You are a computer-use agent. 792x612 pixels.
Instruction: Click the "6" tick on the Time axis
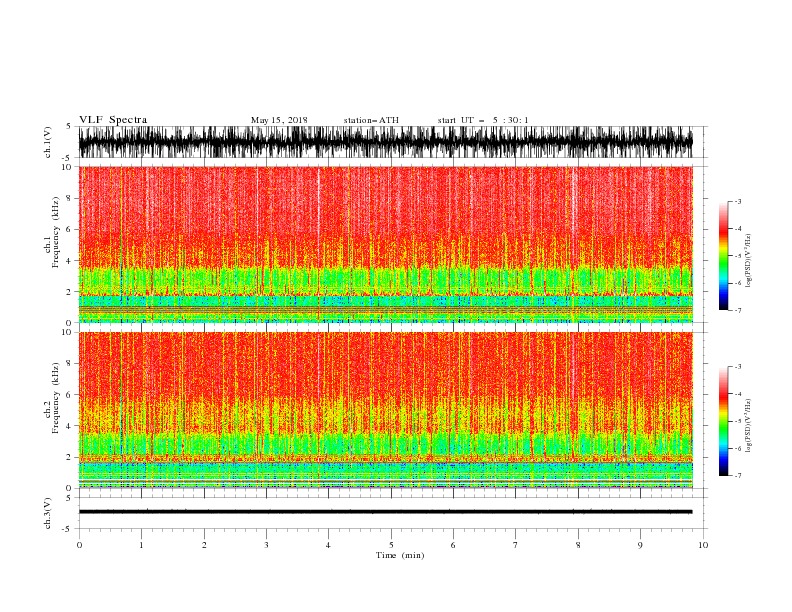[x=453, y=545]
